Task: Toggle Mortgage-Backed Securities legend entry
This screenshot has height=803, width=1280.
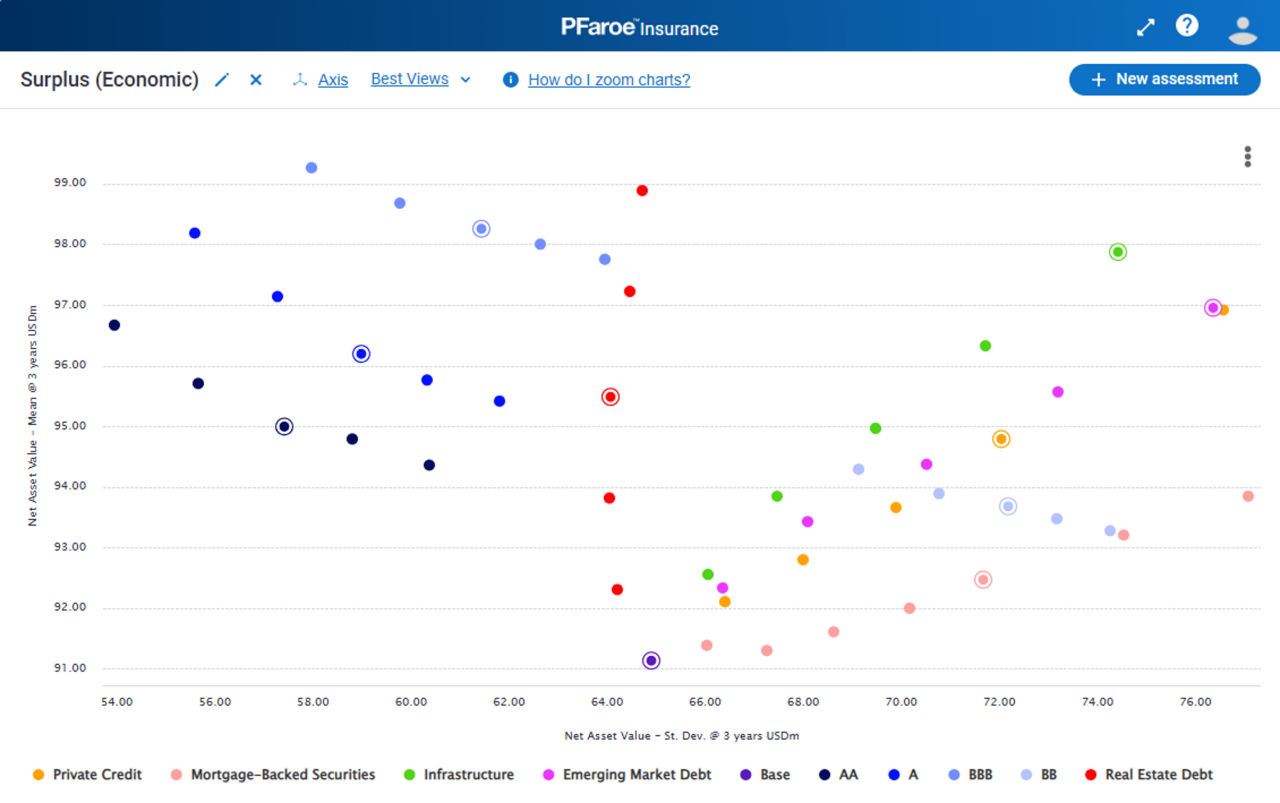Action: (282, 775)
